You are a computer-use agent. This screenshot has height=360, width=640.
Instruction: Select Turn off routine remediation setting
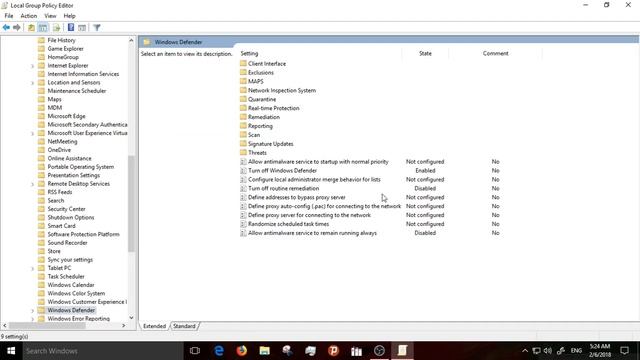(x=283, y=189)
